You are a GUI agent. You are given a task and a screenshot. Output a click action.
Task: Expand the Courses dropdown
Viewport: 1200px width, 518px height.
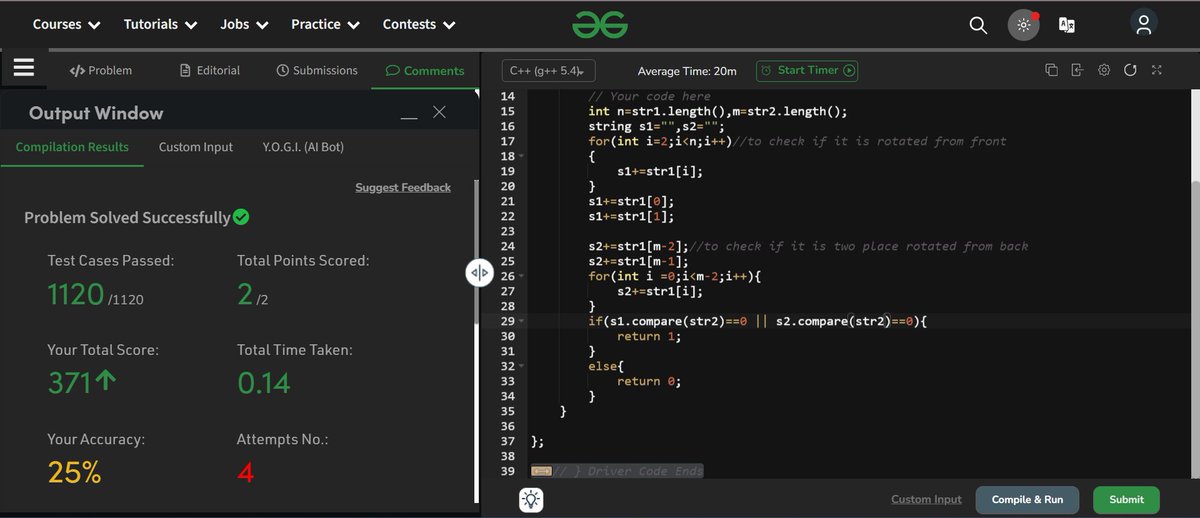coord(66,24)
